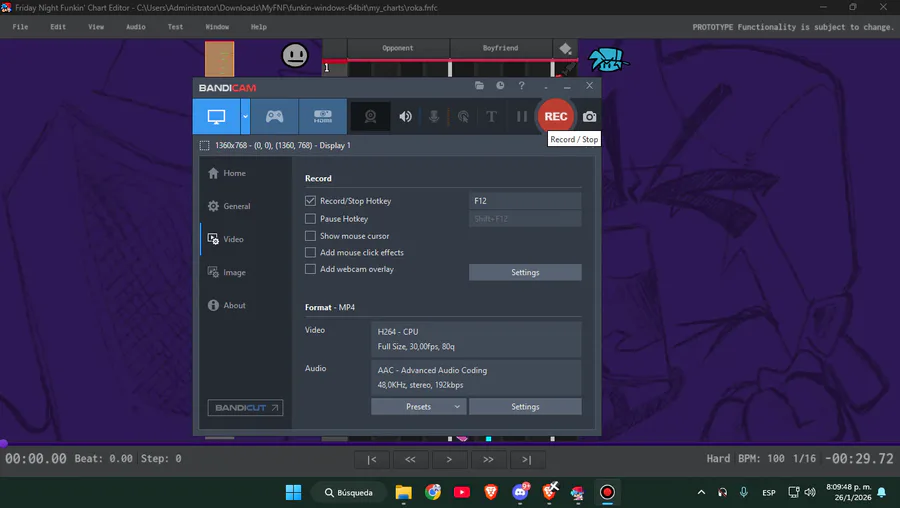Open the Windows Start menu
Viewport: 900px width, 508px height.
tap(293, 493)
